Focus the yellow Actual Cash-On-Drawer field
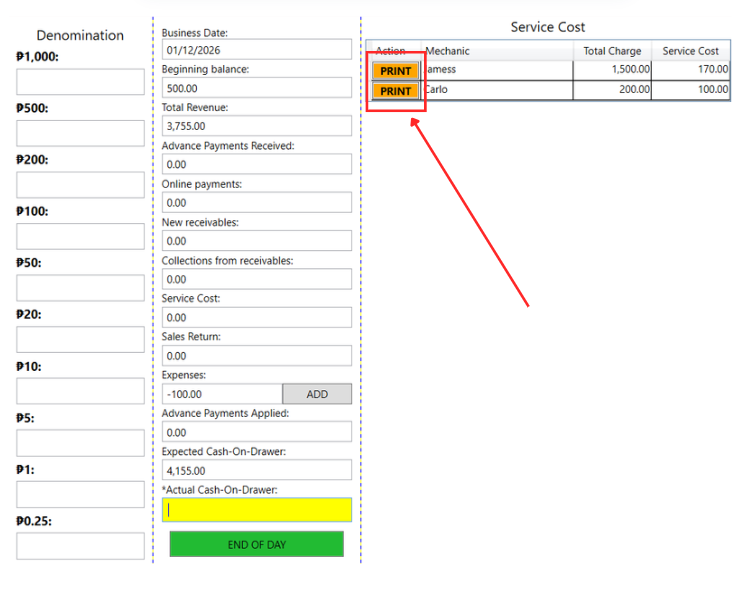Image resolution: width=756 pixels, height=592 pixels. 256,509
